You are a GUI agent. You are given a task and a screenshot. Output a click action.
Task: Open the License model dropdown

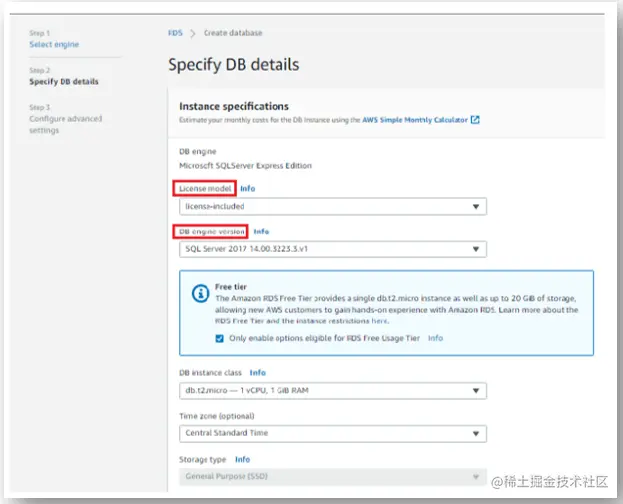(333, 206)
